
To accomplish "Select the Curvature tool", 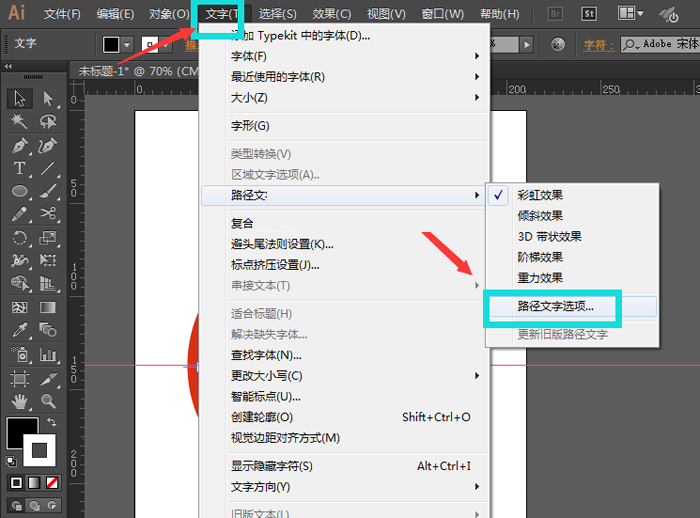I will click(47, 145).
